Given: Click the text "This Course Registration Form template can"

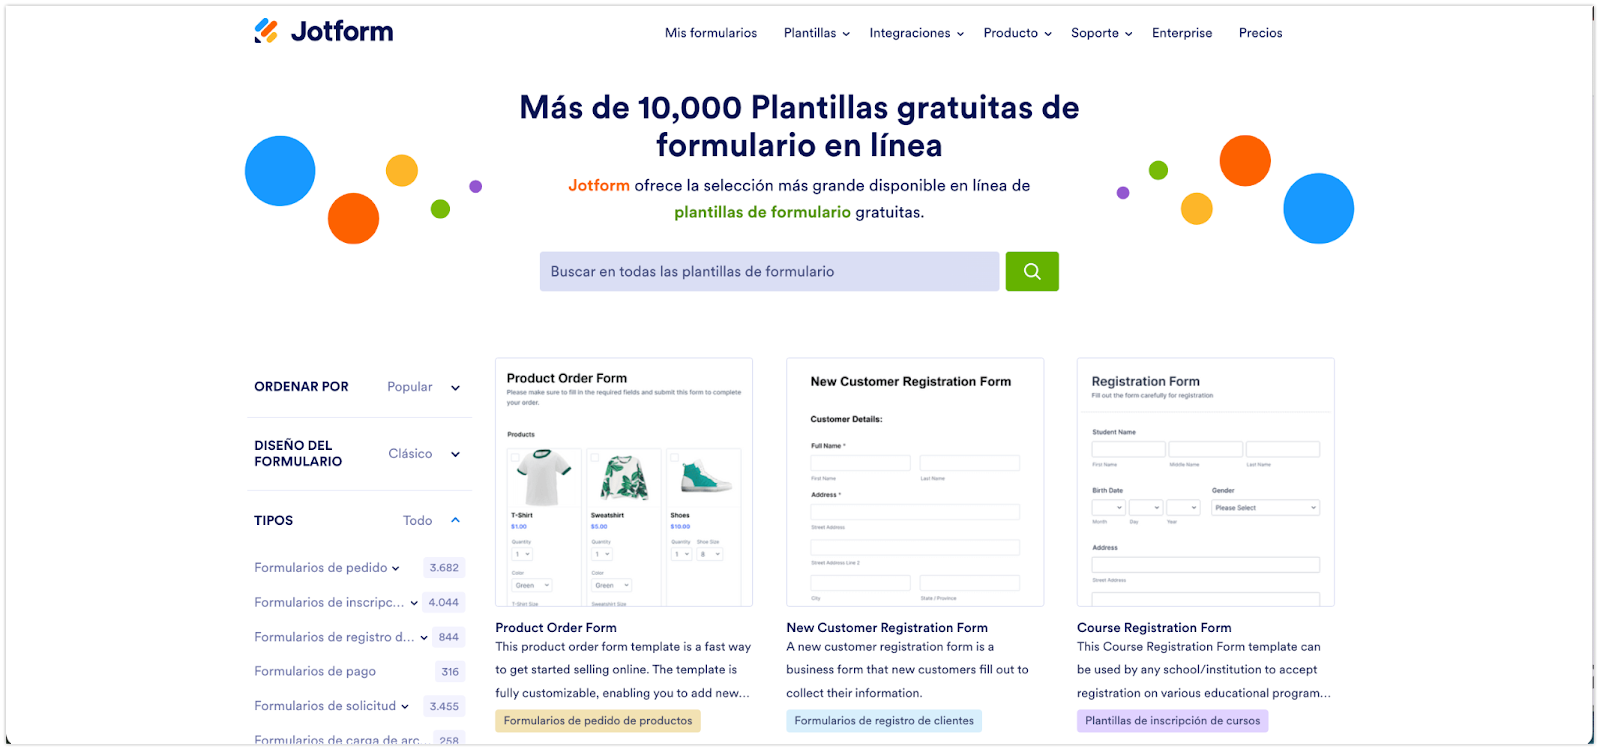Looking at the screenshot, I should point(1199,647).
